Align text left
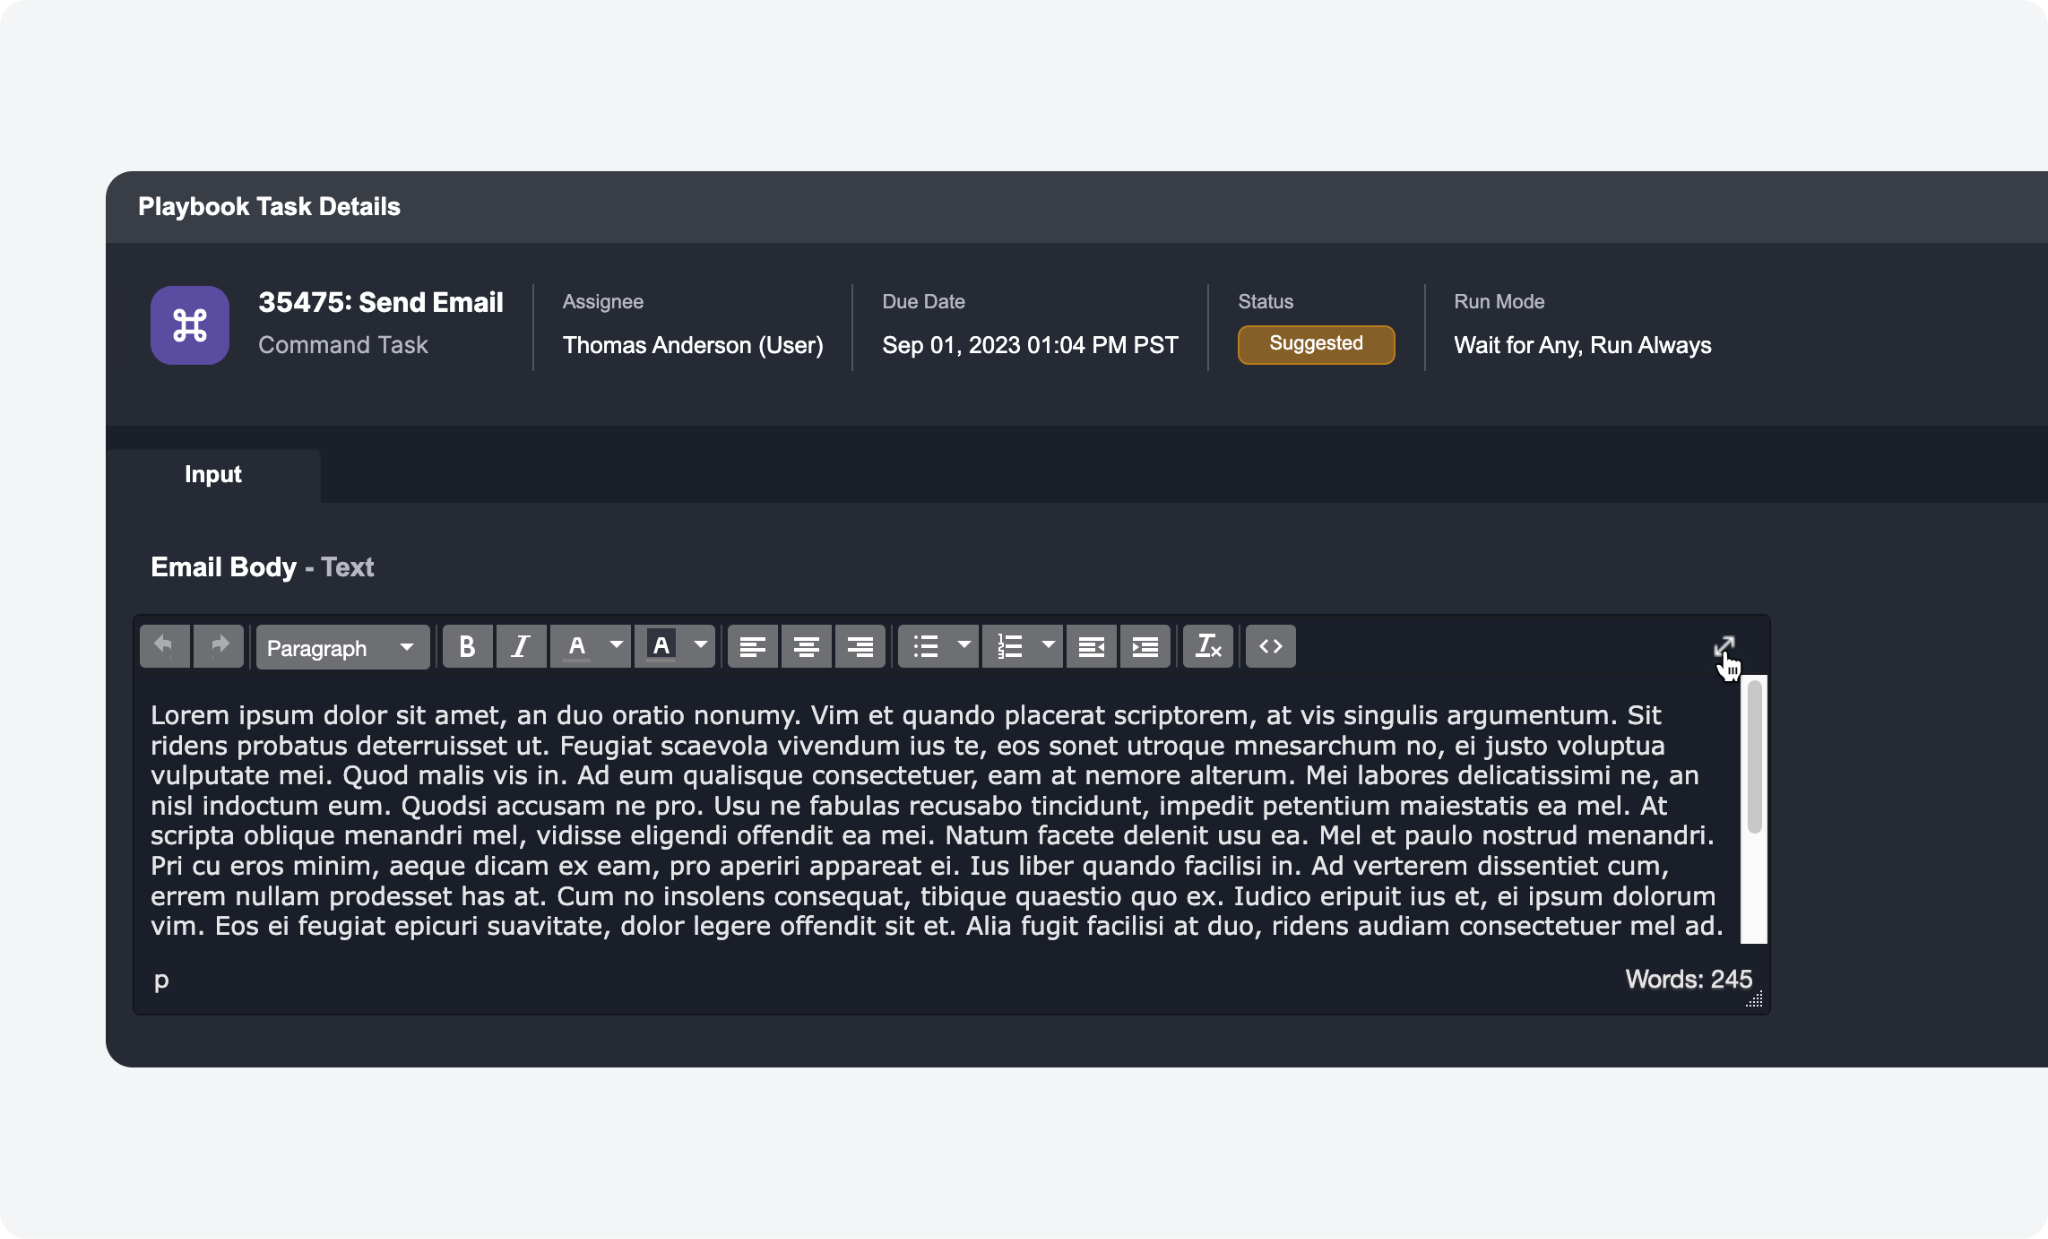 tap(752, 647)
